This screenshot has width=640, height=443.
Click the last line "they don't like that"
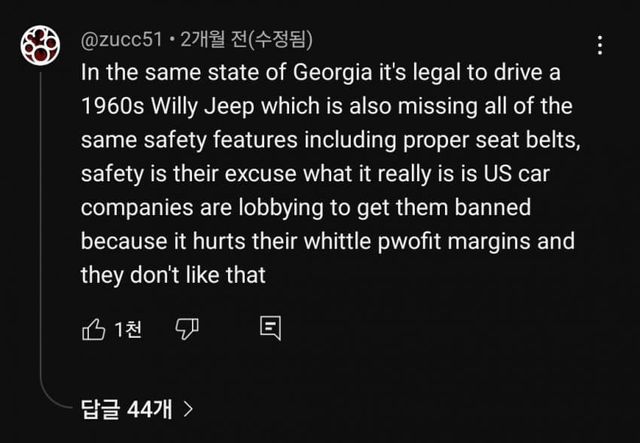173,273
